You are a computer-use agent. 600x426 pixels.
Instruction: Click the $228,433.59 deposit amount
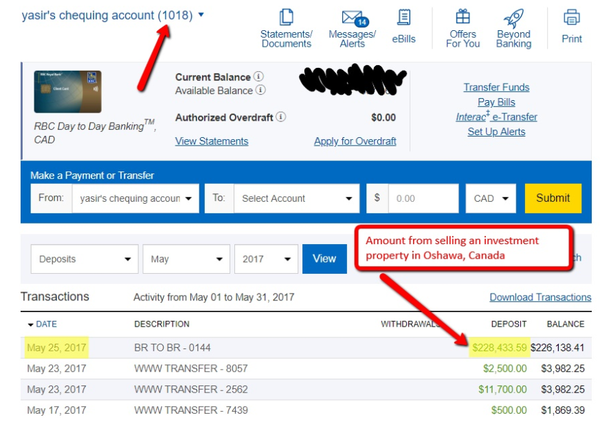[499, 348]
